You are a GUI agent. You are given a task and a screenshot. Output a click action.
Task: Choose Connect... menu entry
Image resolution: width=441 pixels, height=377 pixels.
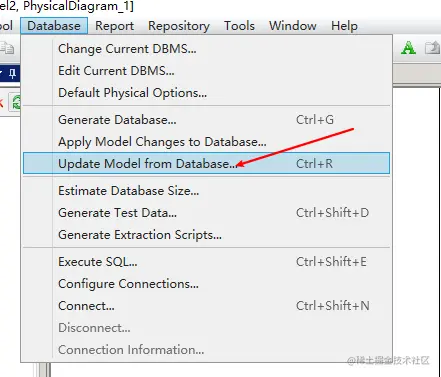(x=206, y=306)
